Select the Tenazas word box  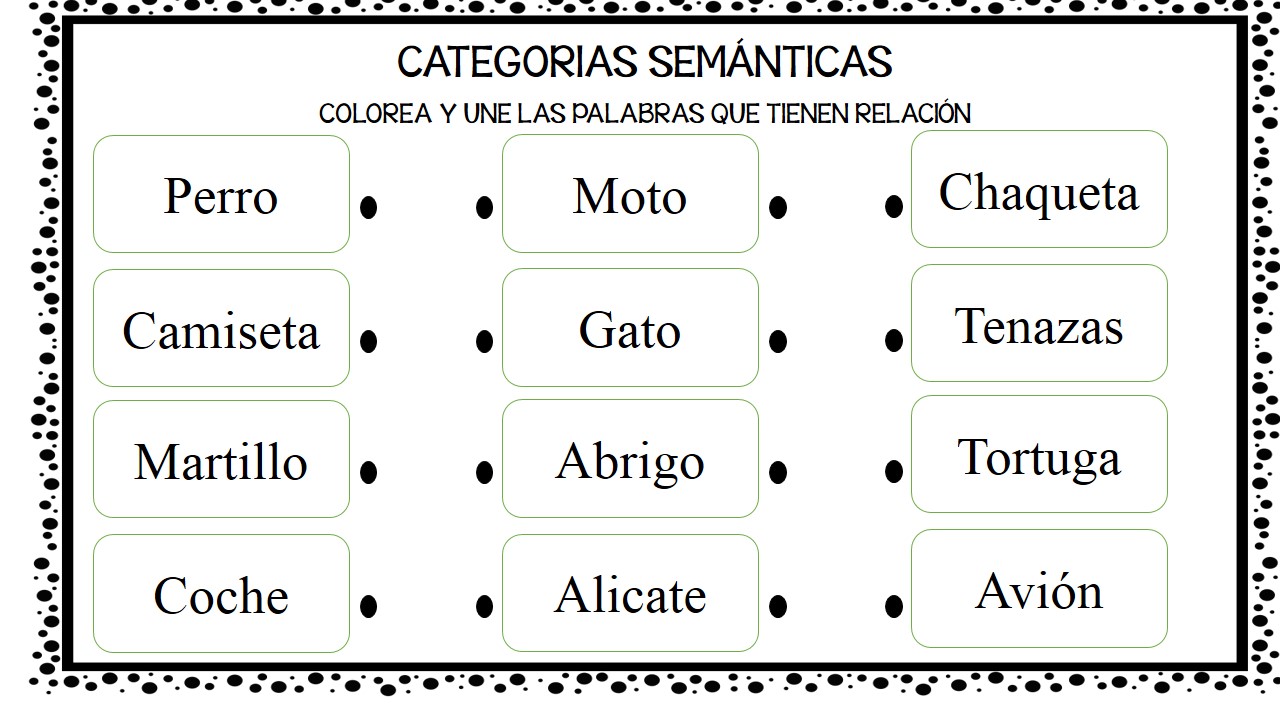coord(1039,323)
